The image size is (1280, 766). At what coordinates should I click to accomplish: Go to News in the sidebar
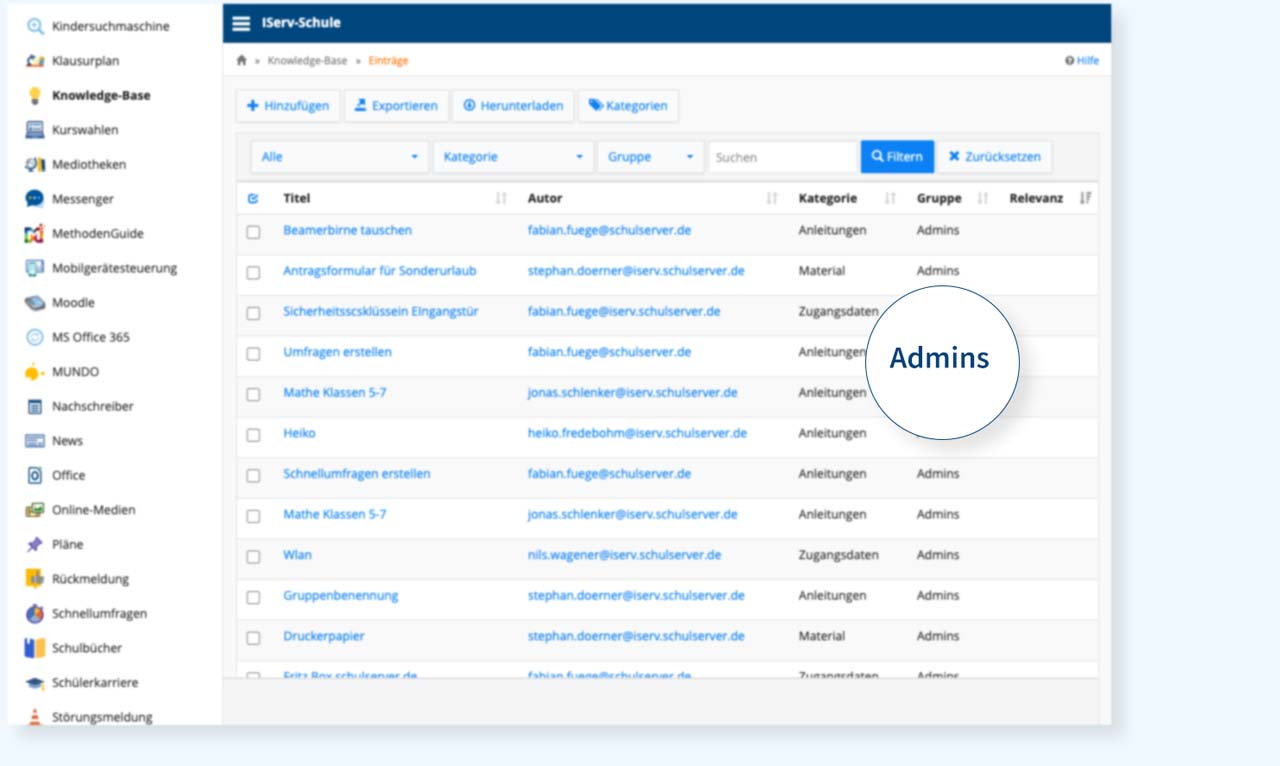pos(67,441)
